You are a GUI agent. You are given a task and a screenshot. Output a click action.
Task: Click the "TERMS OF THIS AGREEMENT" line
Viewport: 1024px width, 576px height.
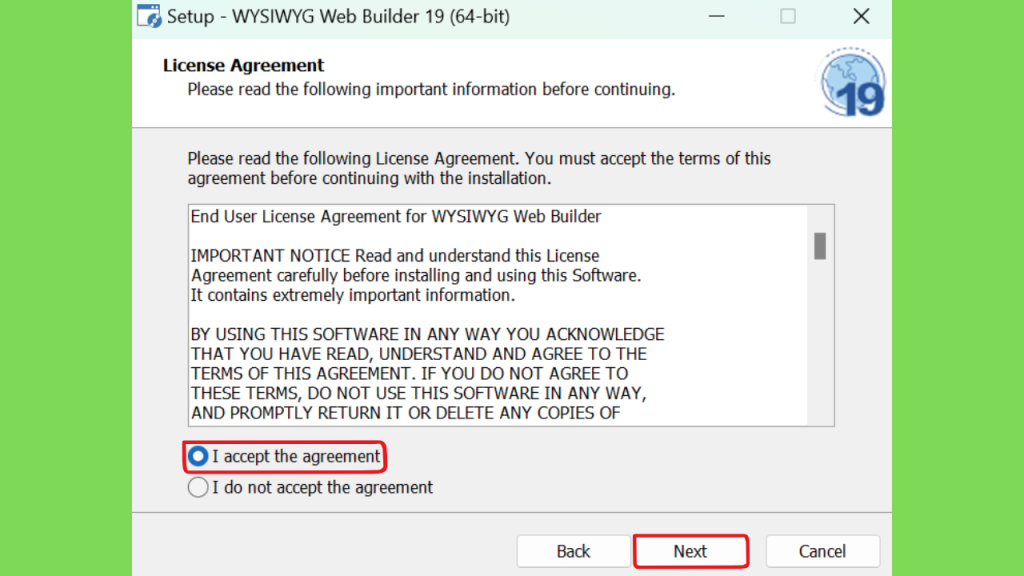[x=409, y=374]
